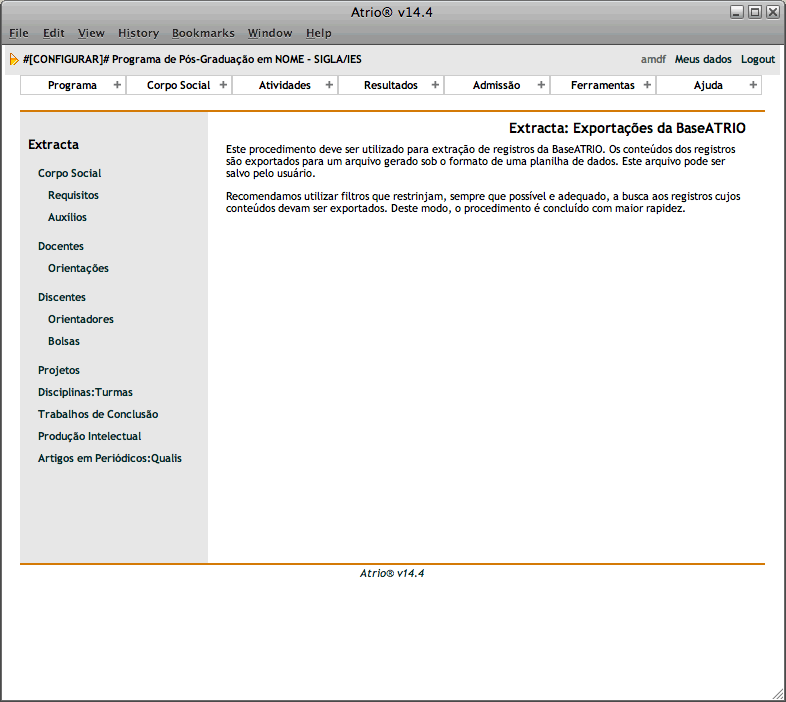Image resolution: width=786 pixels, height=702 pixels.
Task: Select Docentes in Extracta sidebar
Action: pos(61,246)
